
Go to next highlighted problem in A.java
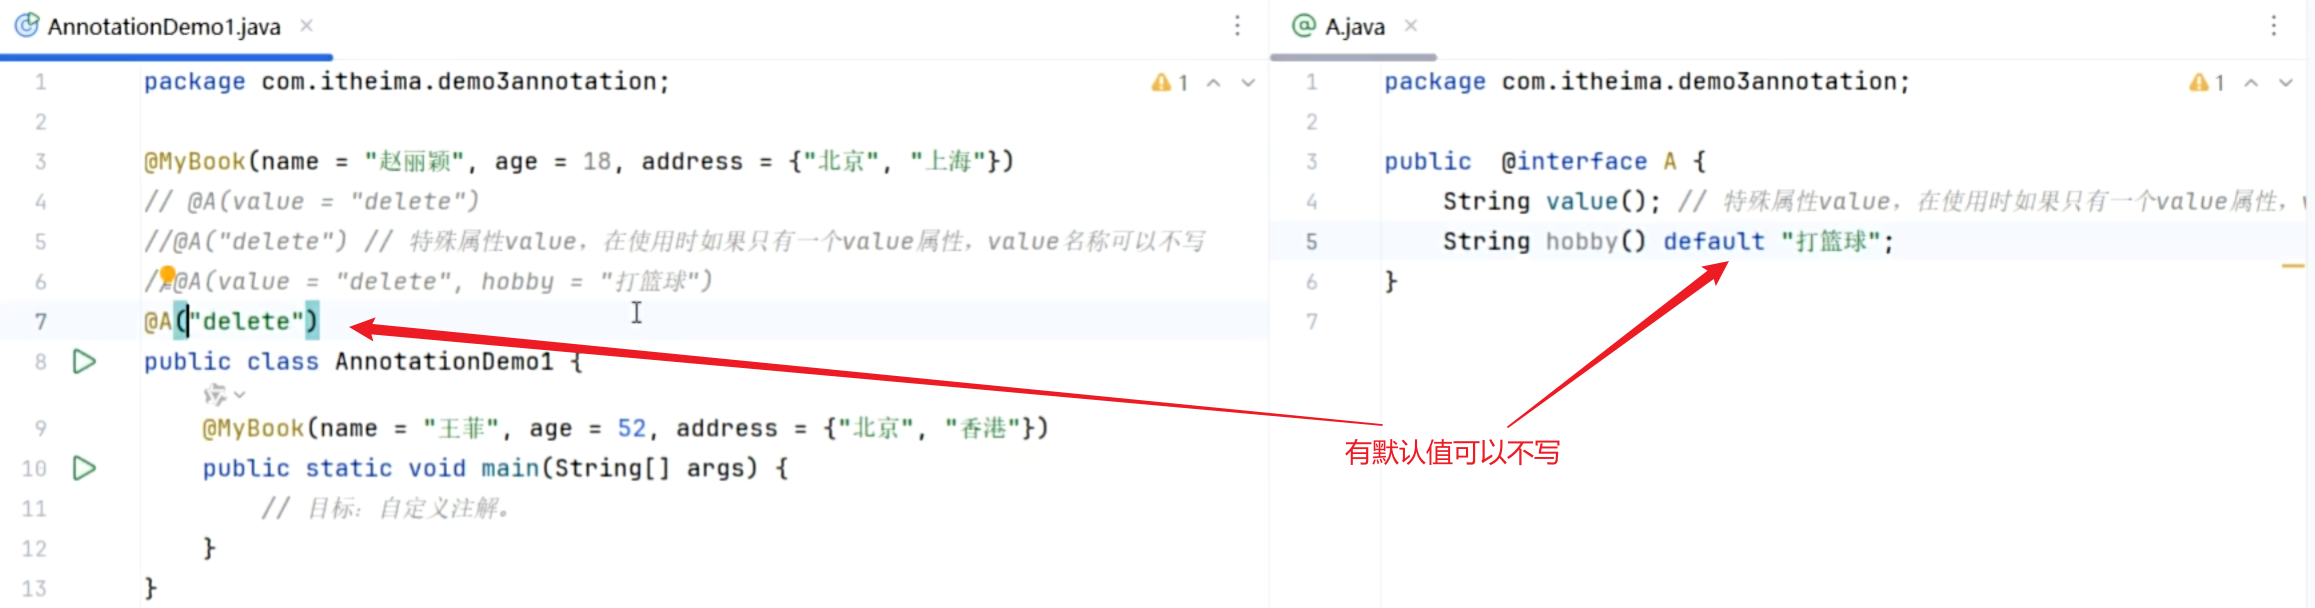2286,83
